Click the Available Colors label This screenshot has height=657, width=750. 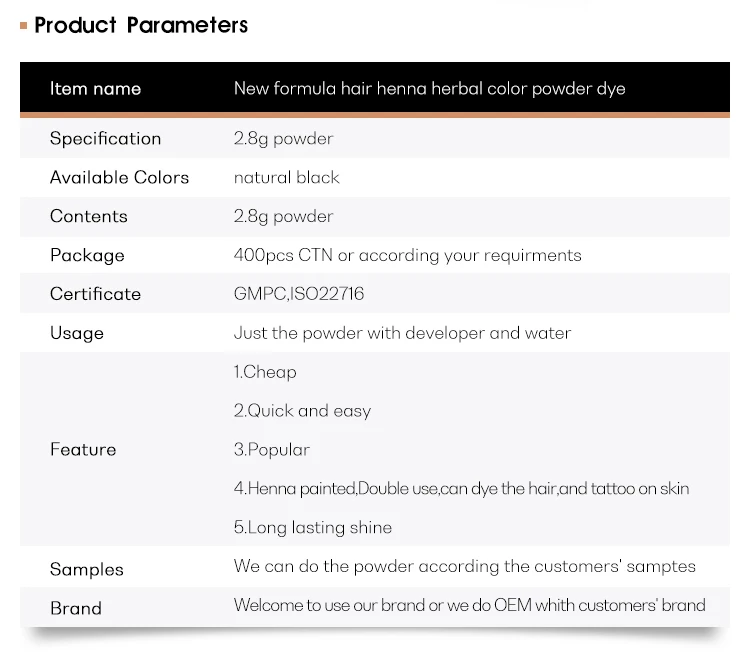119,178
